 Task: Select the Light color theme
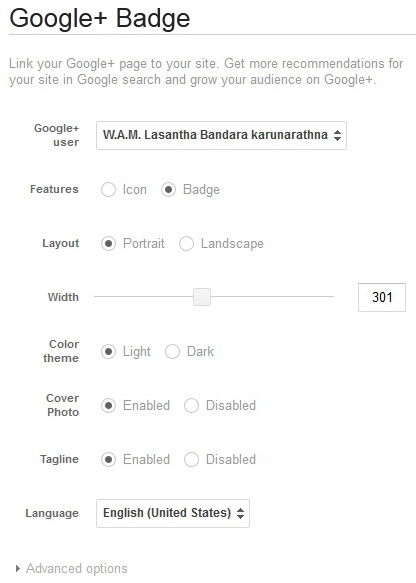pos(108,351)
